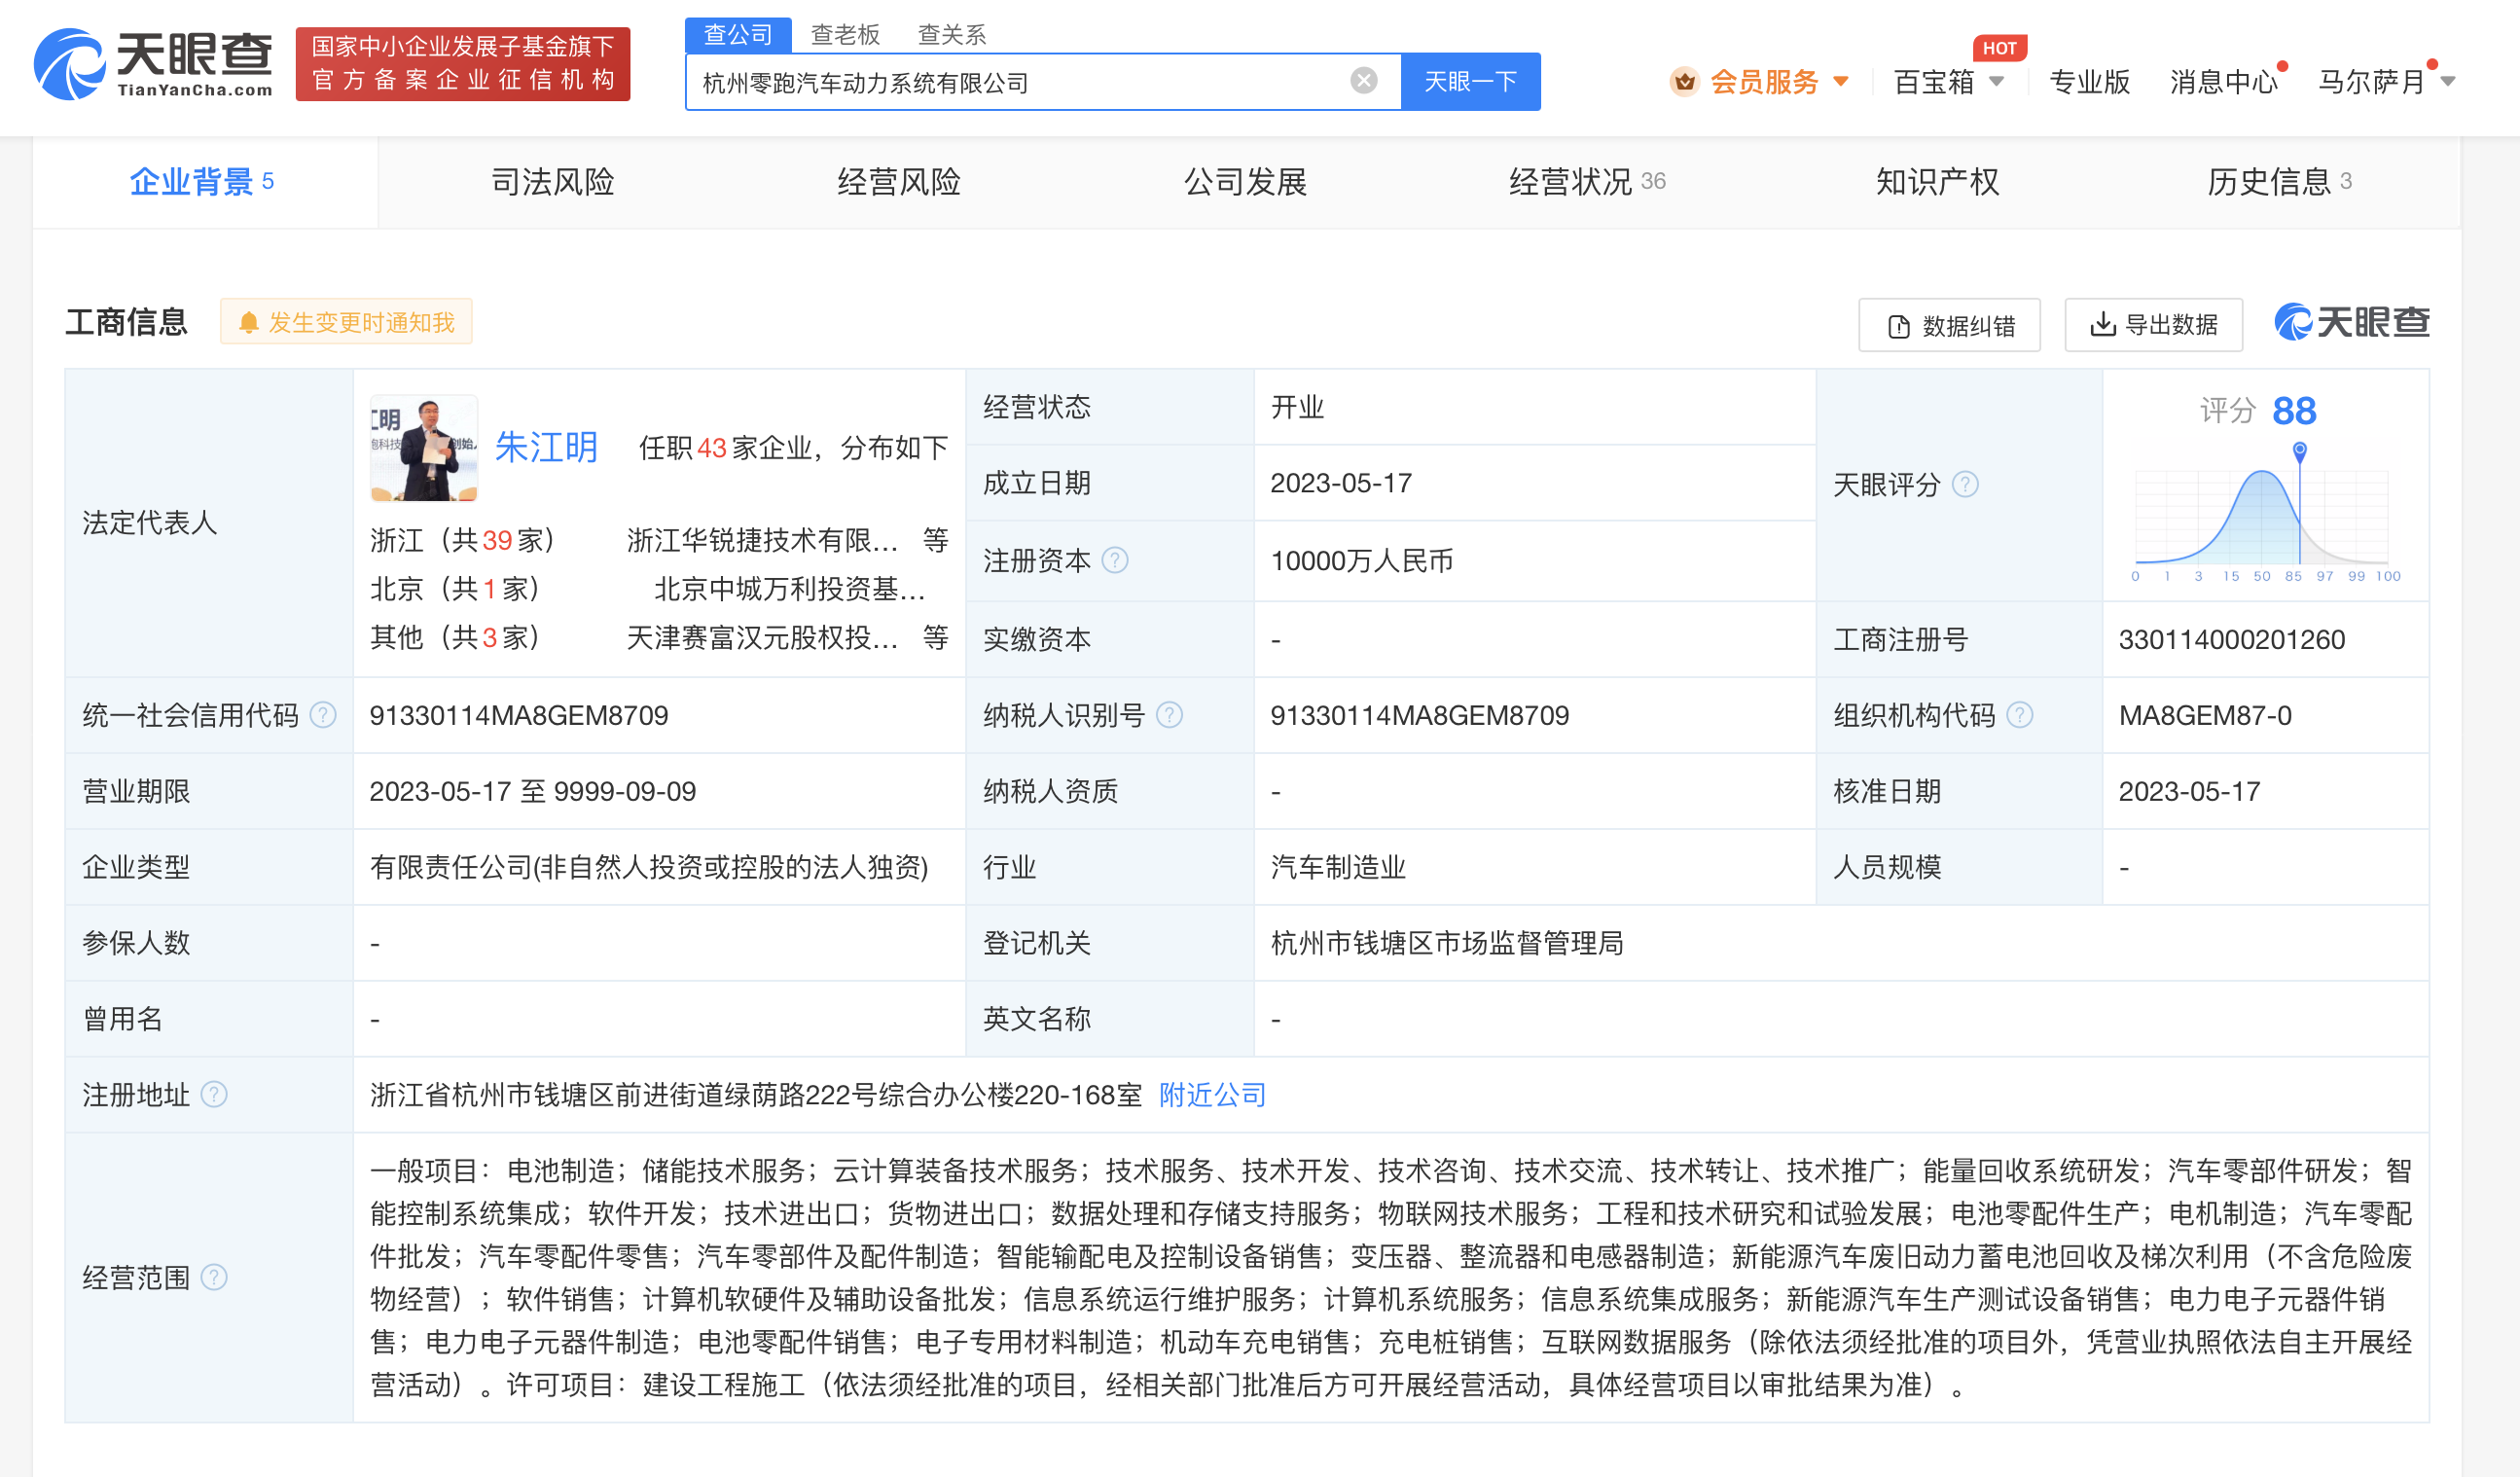Screen dimensions: 2520x1477
Task: Open the 公司发展 tab
Action: [x=1246, y=182]
